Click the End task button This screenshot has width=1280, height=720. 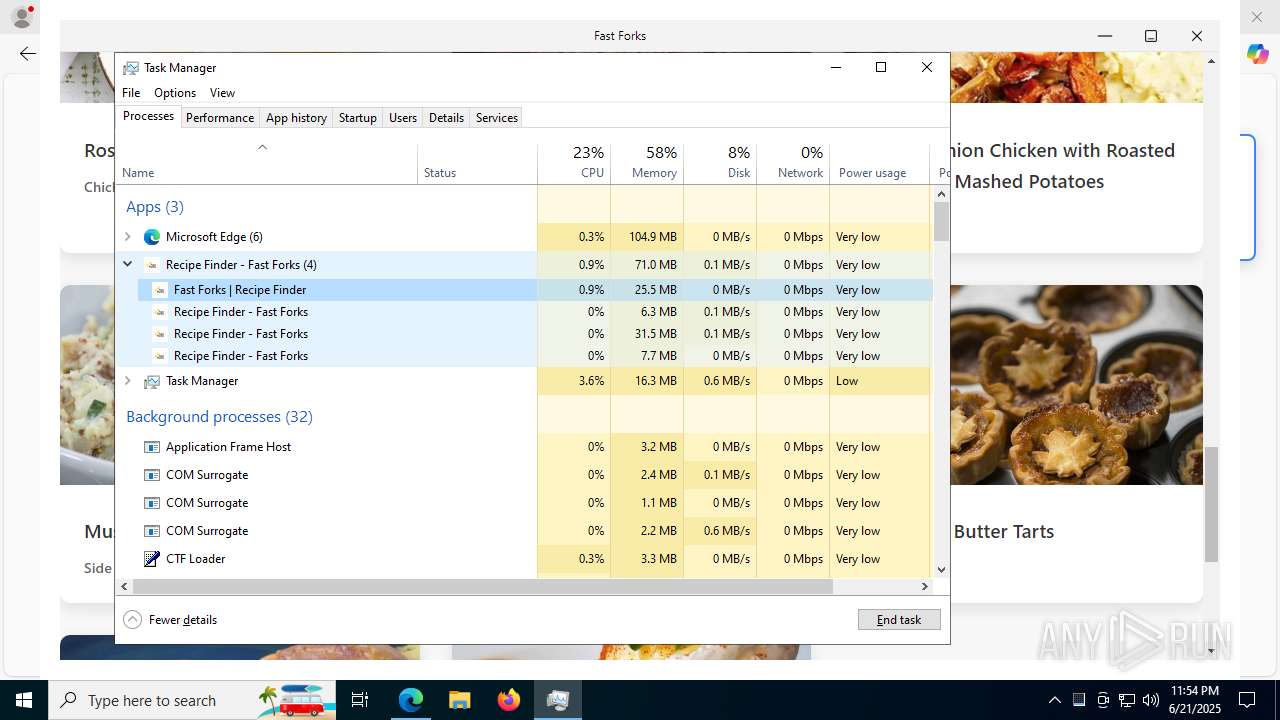pos(899,620)
